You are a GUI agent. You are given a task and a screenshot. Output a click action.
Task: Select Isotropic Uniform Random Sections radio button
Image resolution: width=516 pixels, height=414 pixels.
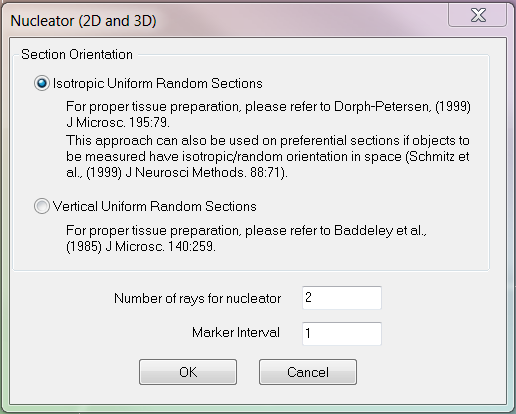point(42,83)
